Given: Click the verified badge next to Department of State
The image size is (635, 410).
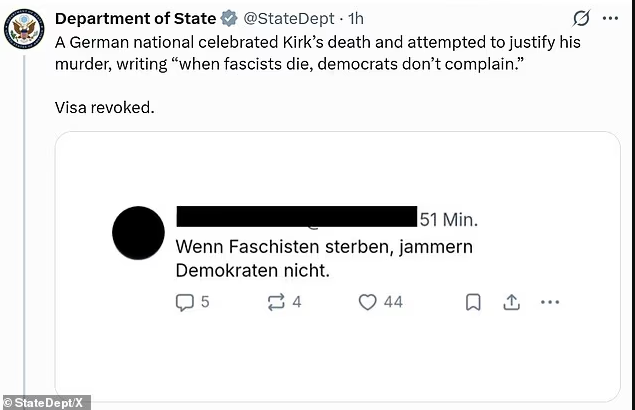Looking at the screenshot, I should (x=229, y=19).
